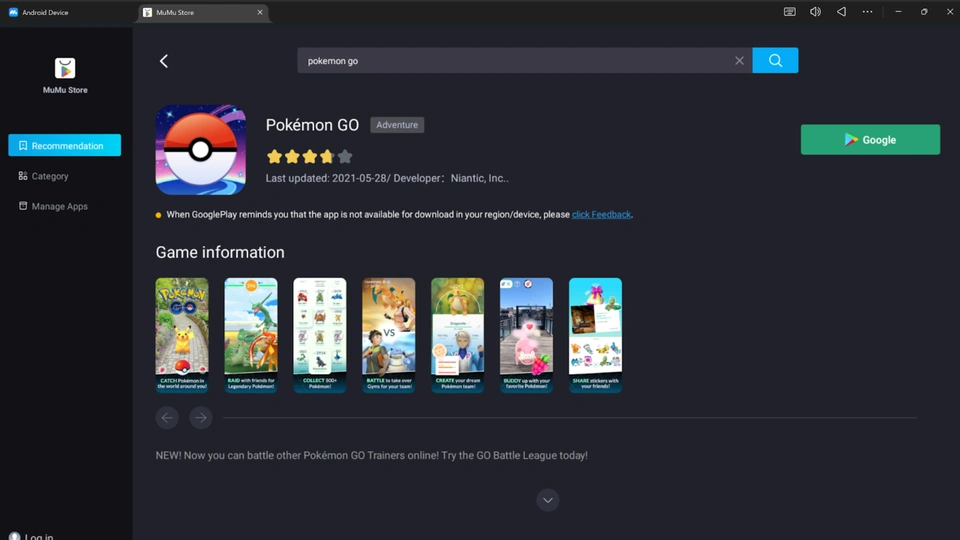Screen dimensions: 960x540
Task: Minimize the emulator window
Action: pos(898,12)
